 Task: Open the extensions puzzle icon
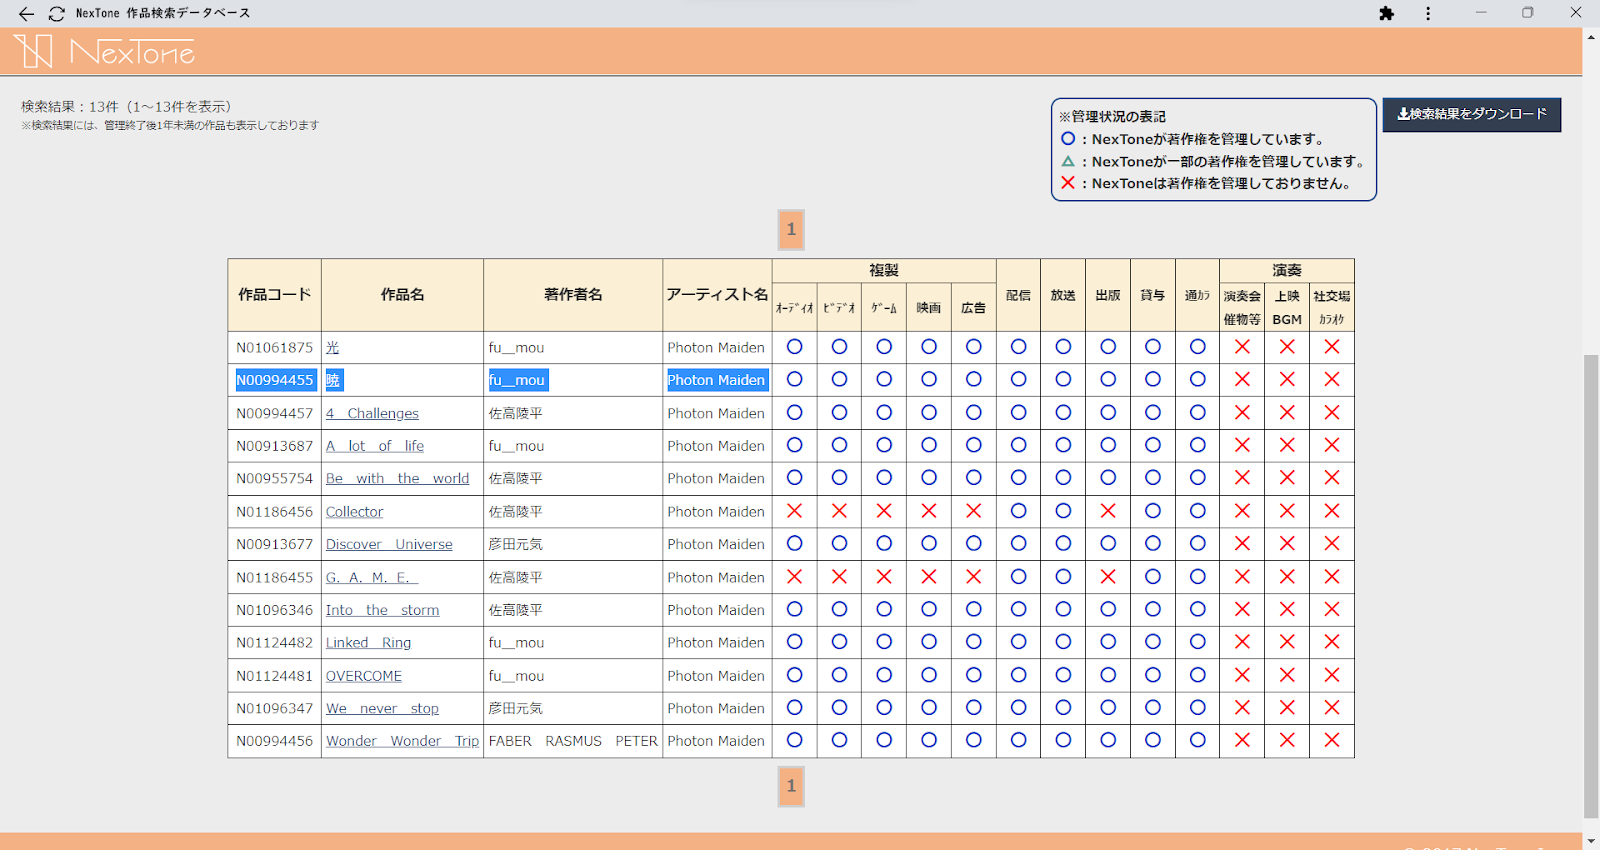(1386, 13)
